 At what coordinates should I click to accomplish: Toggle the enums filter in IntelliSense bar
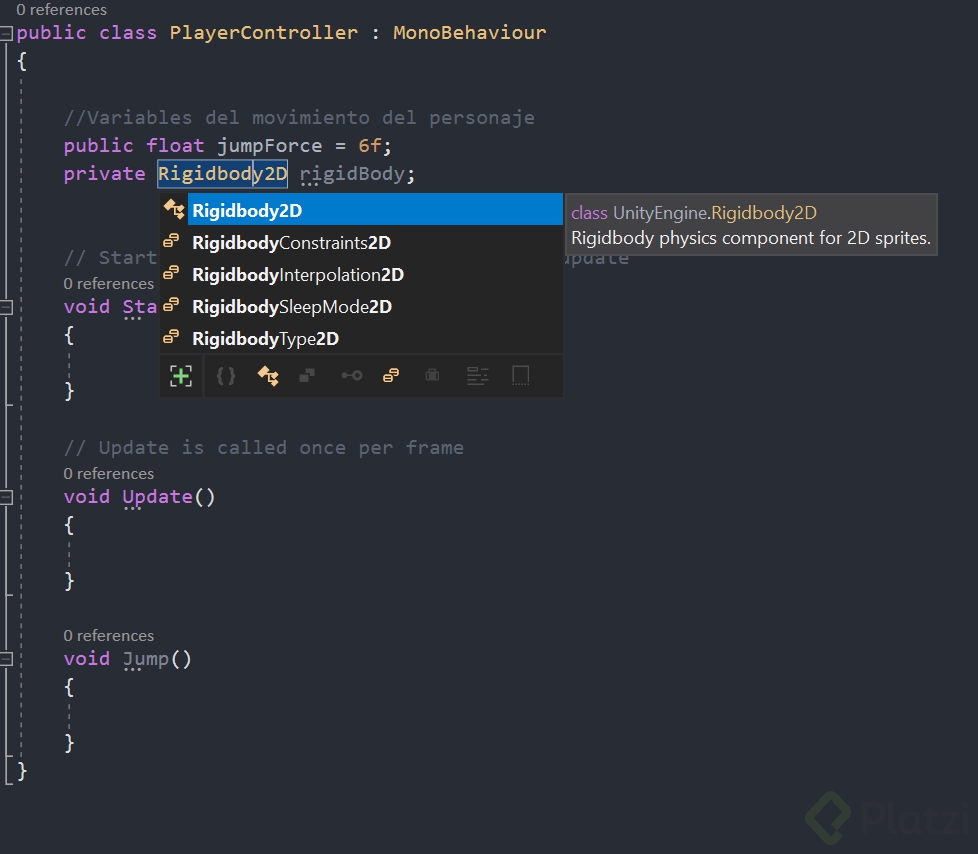point(391,376)
